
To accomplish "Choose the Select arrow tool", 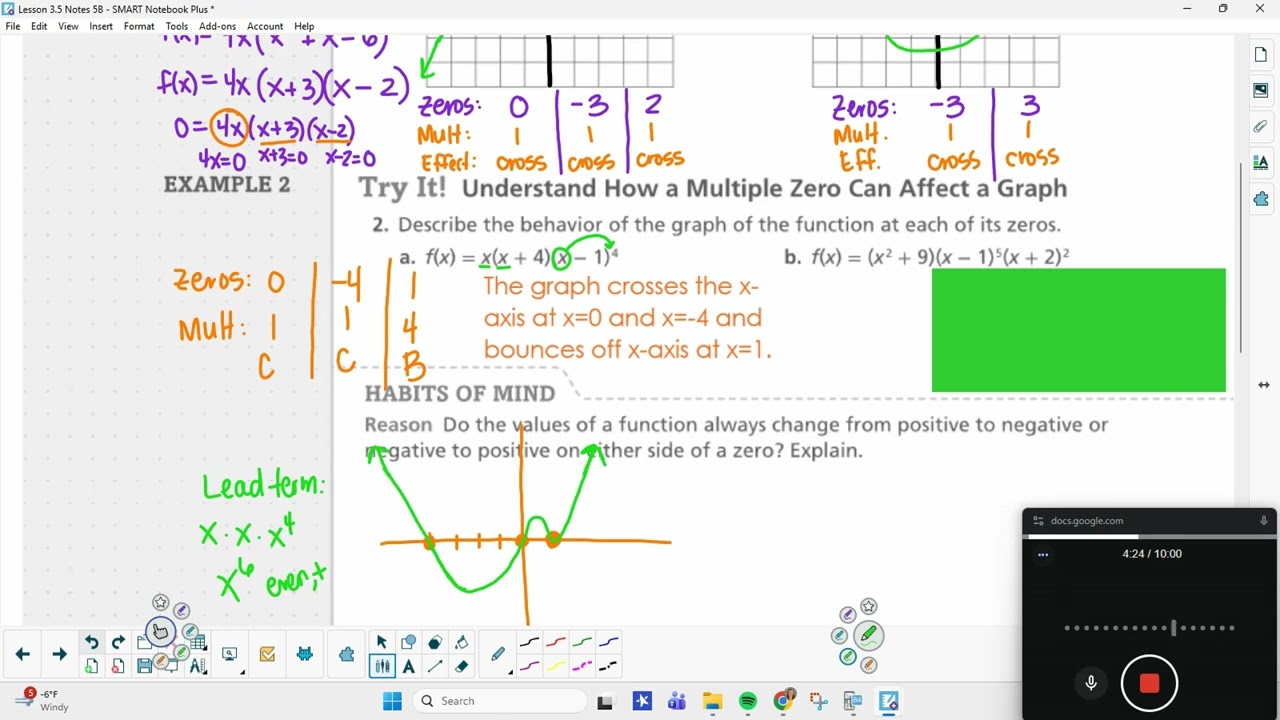I will pos(381,642).
